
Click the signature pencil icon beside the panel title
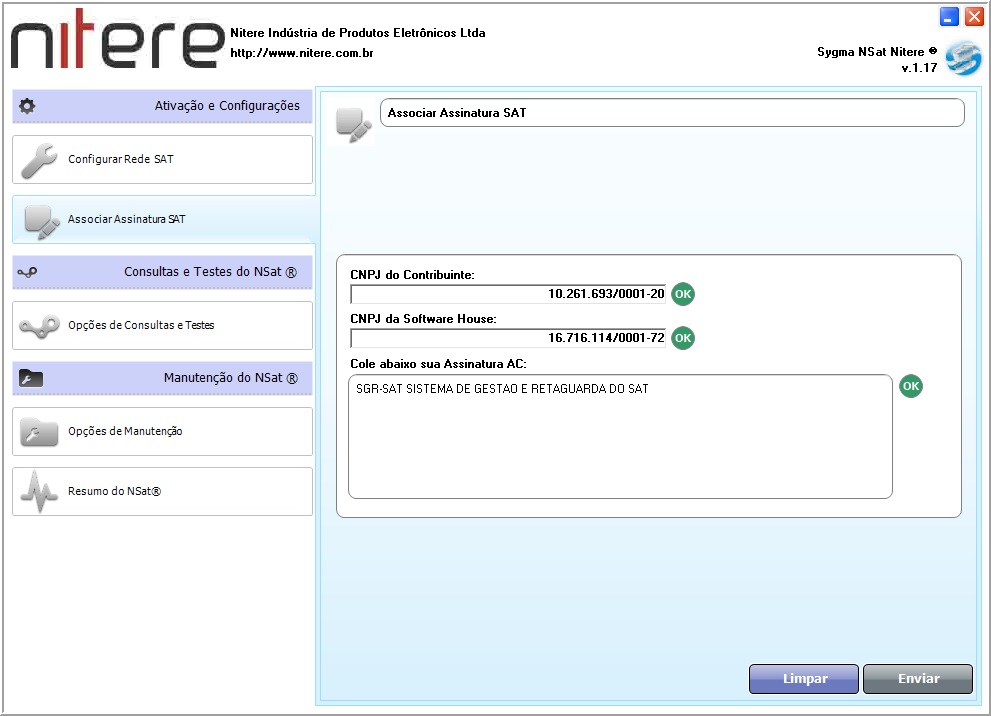point(354,124)
